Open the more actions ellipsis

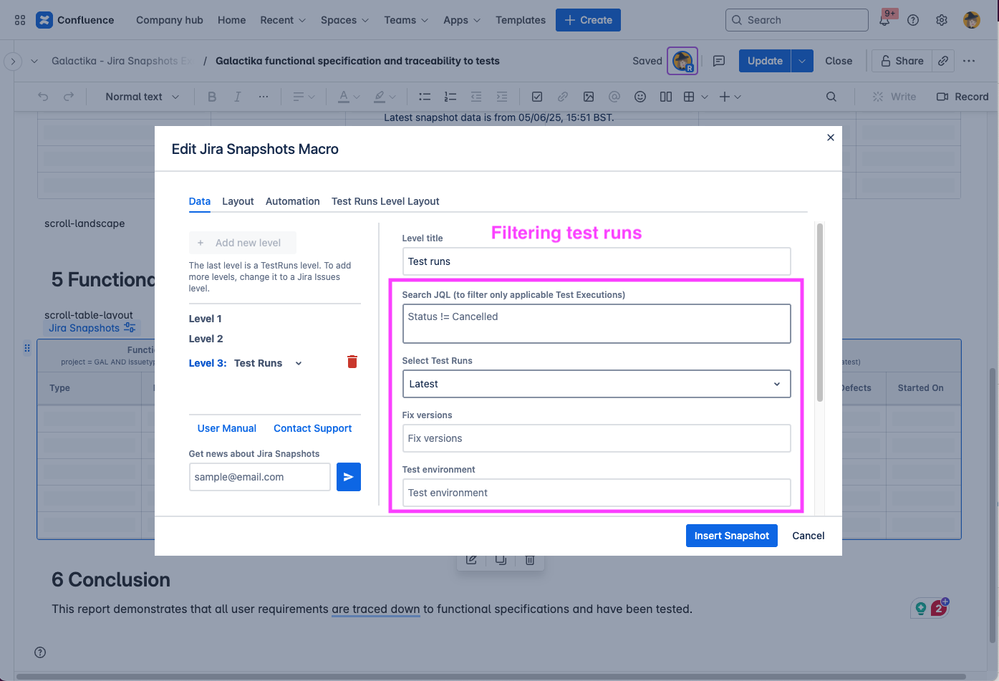click(x=969, y=61)
